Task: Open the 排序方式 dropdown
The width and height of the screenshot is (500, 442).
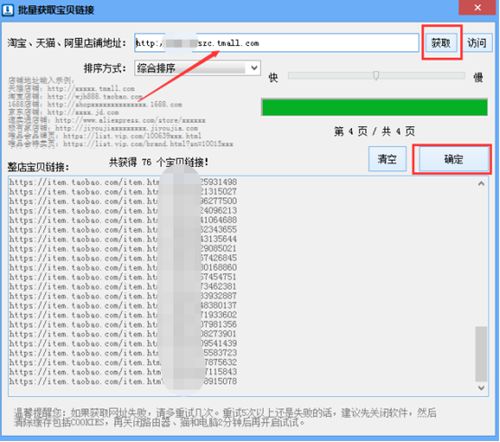Action: click(197, 68)
